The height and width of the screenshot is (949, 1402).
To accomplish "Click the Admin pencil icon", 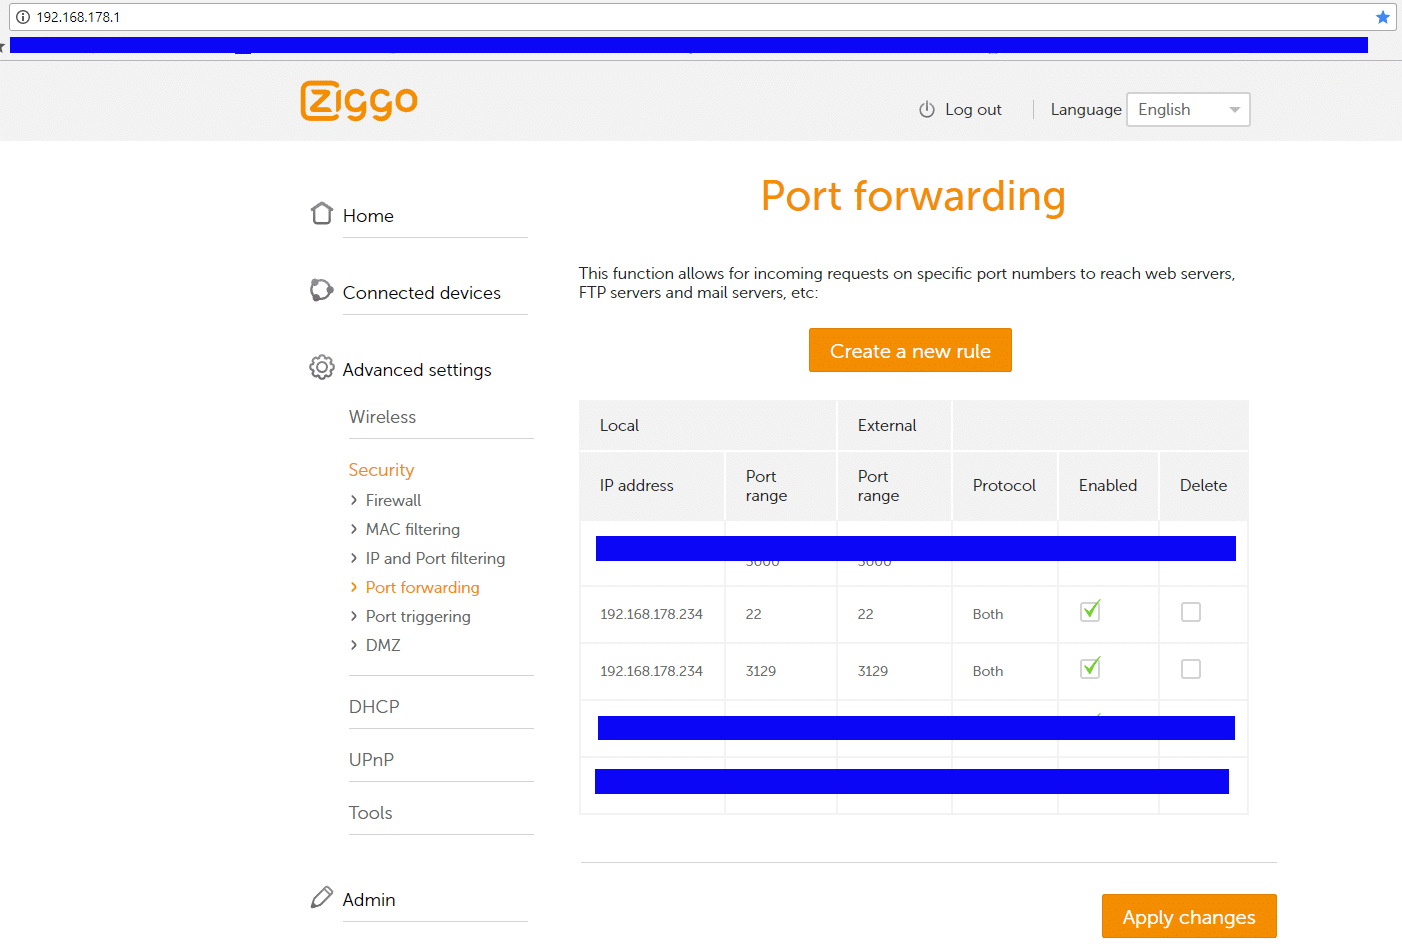I will (321, 897).
